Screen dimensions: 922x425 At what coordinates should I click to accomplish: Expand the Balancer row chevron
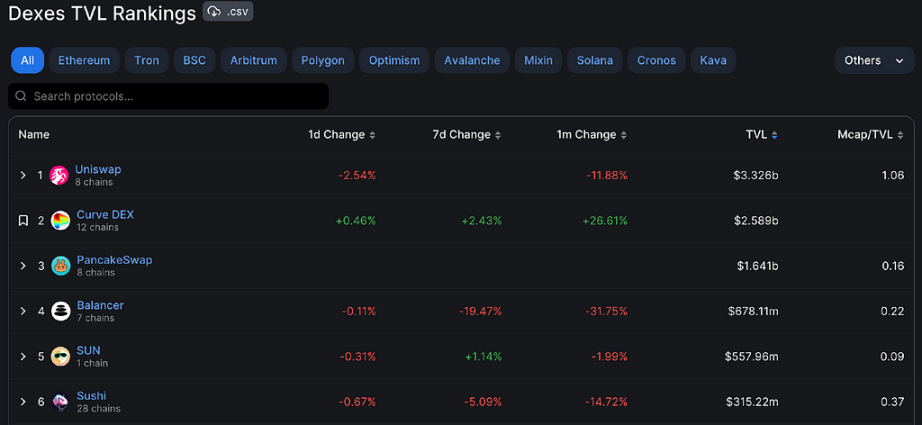click(23, 311)
